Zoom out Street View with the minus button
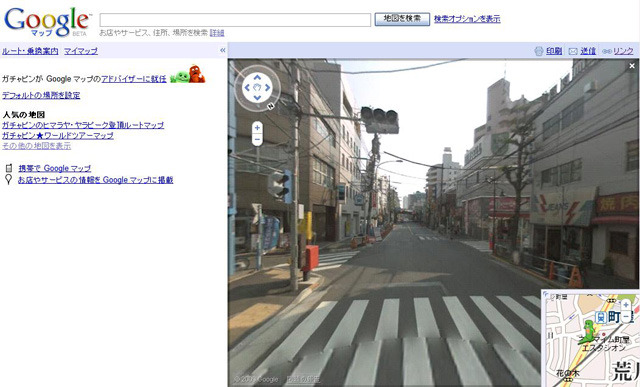The height and width of the screenshot is (387, 640). click(257, 140)
